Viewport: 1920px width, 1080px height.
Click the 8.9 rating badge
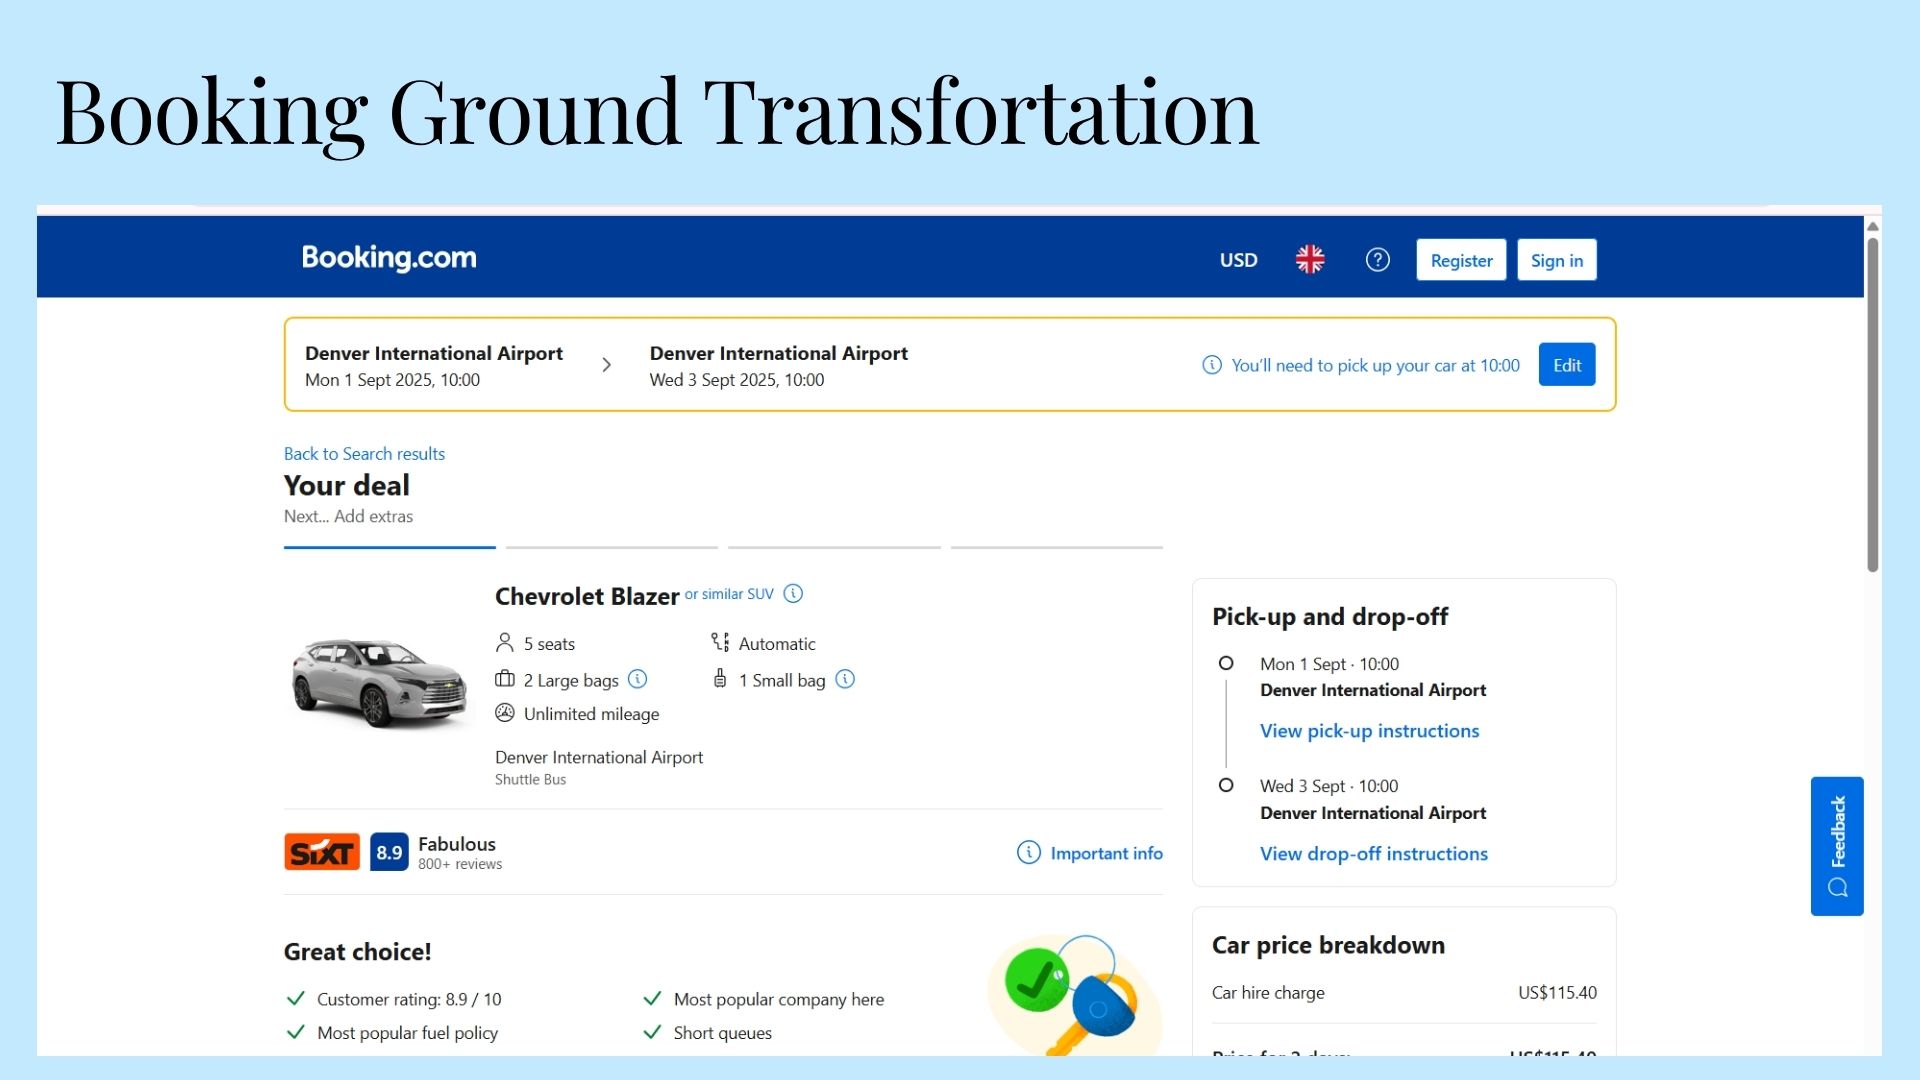389,852
